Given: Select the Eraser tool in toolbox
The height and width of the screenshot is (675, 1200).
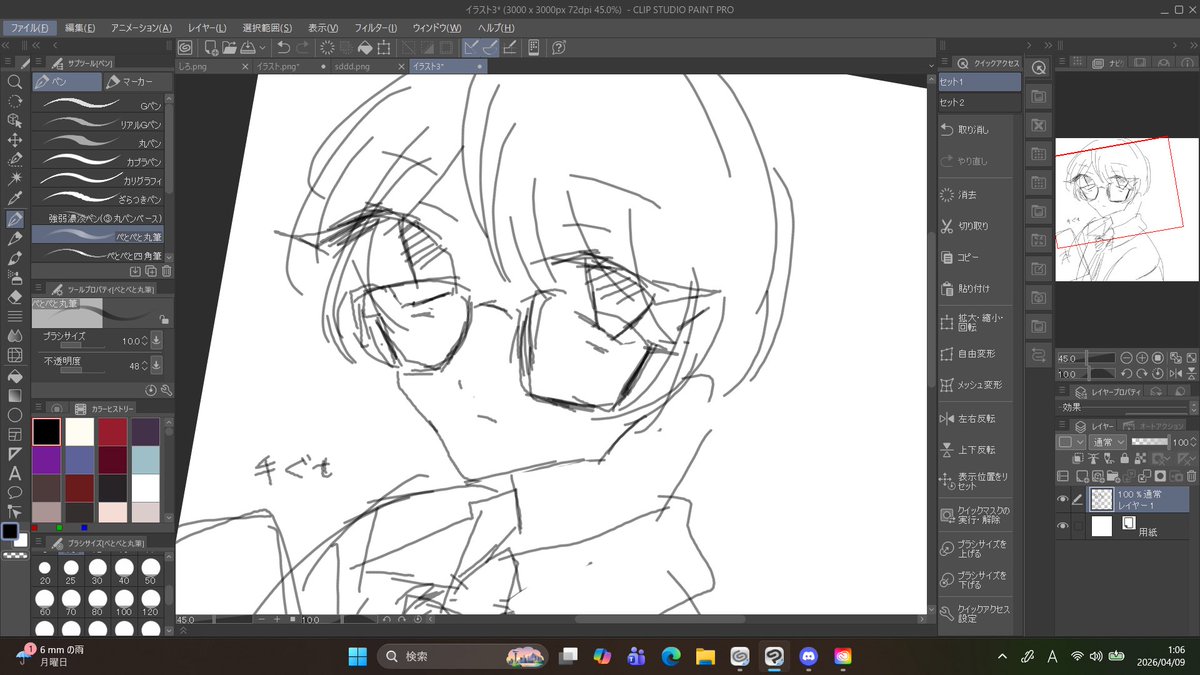Looking at the screenshot, I should pyautogui.click(x=14, y=296).
